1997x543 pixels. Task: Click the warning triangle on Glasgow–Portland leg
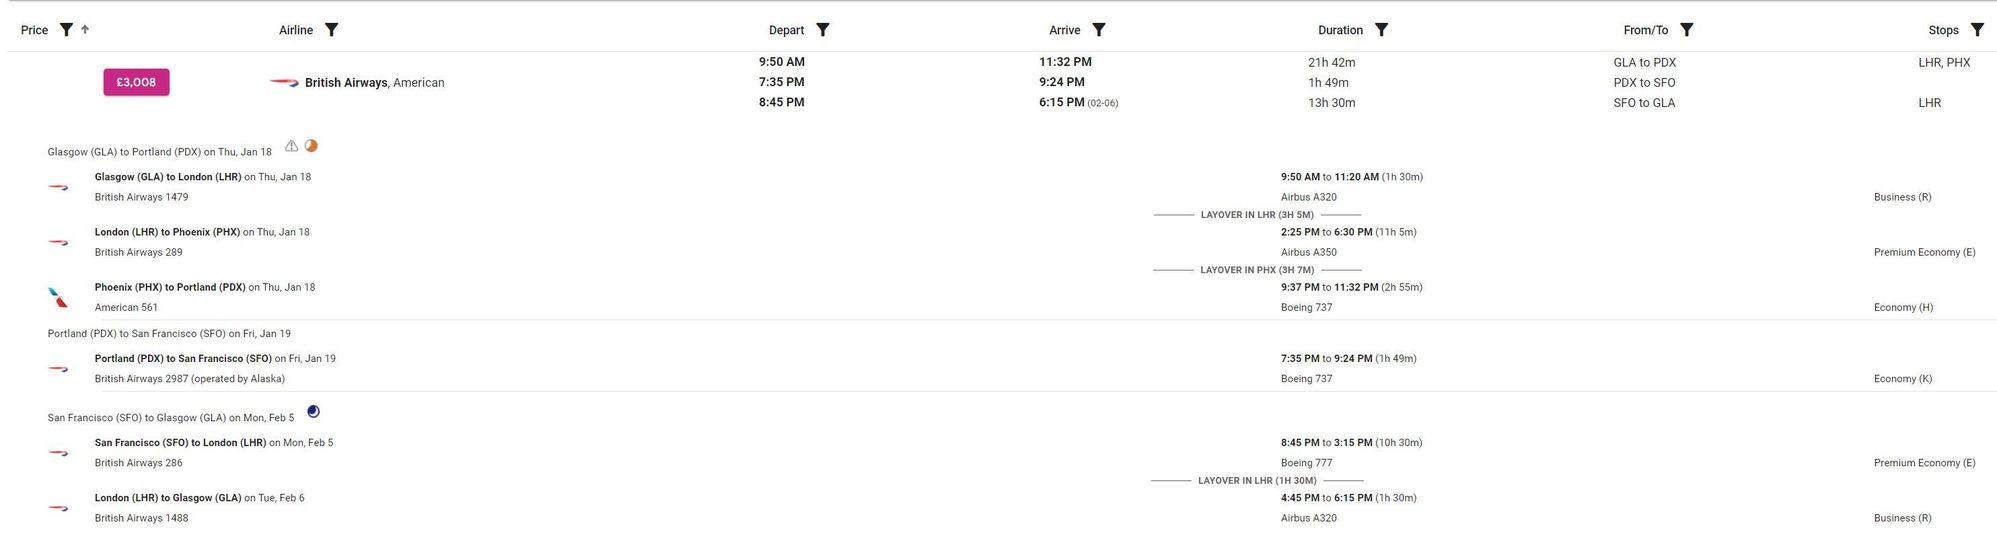(x=291, y=146)
